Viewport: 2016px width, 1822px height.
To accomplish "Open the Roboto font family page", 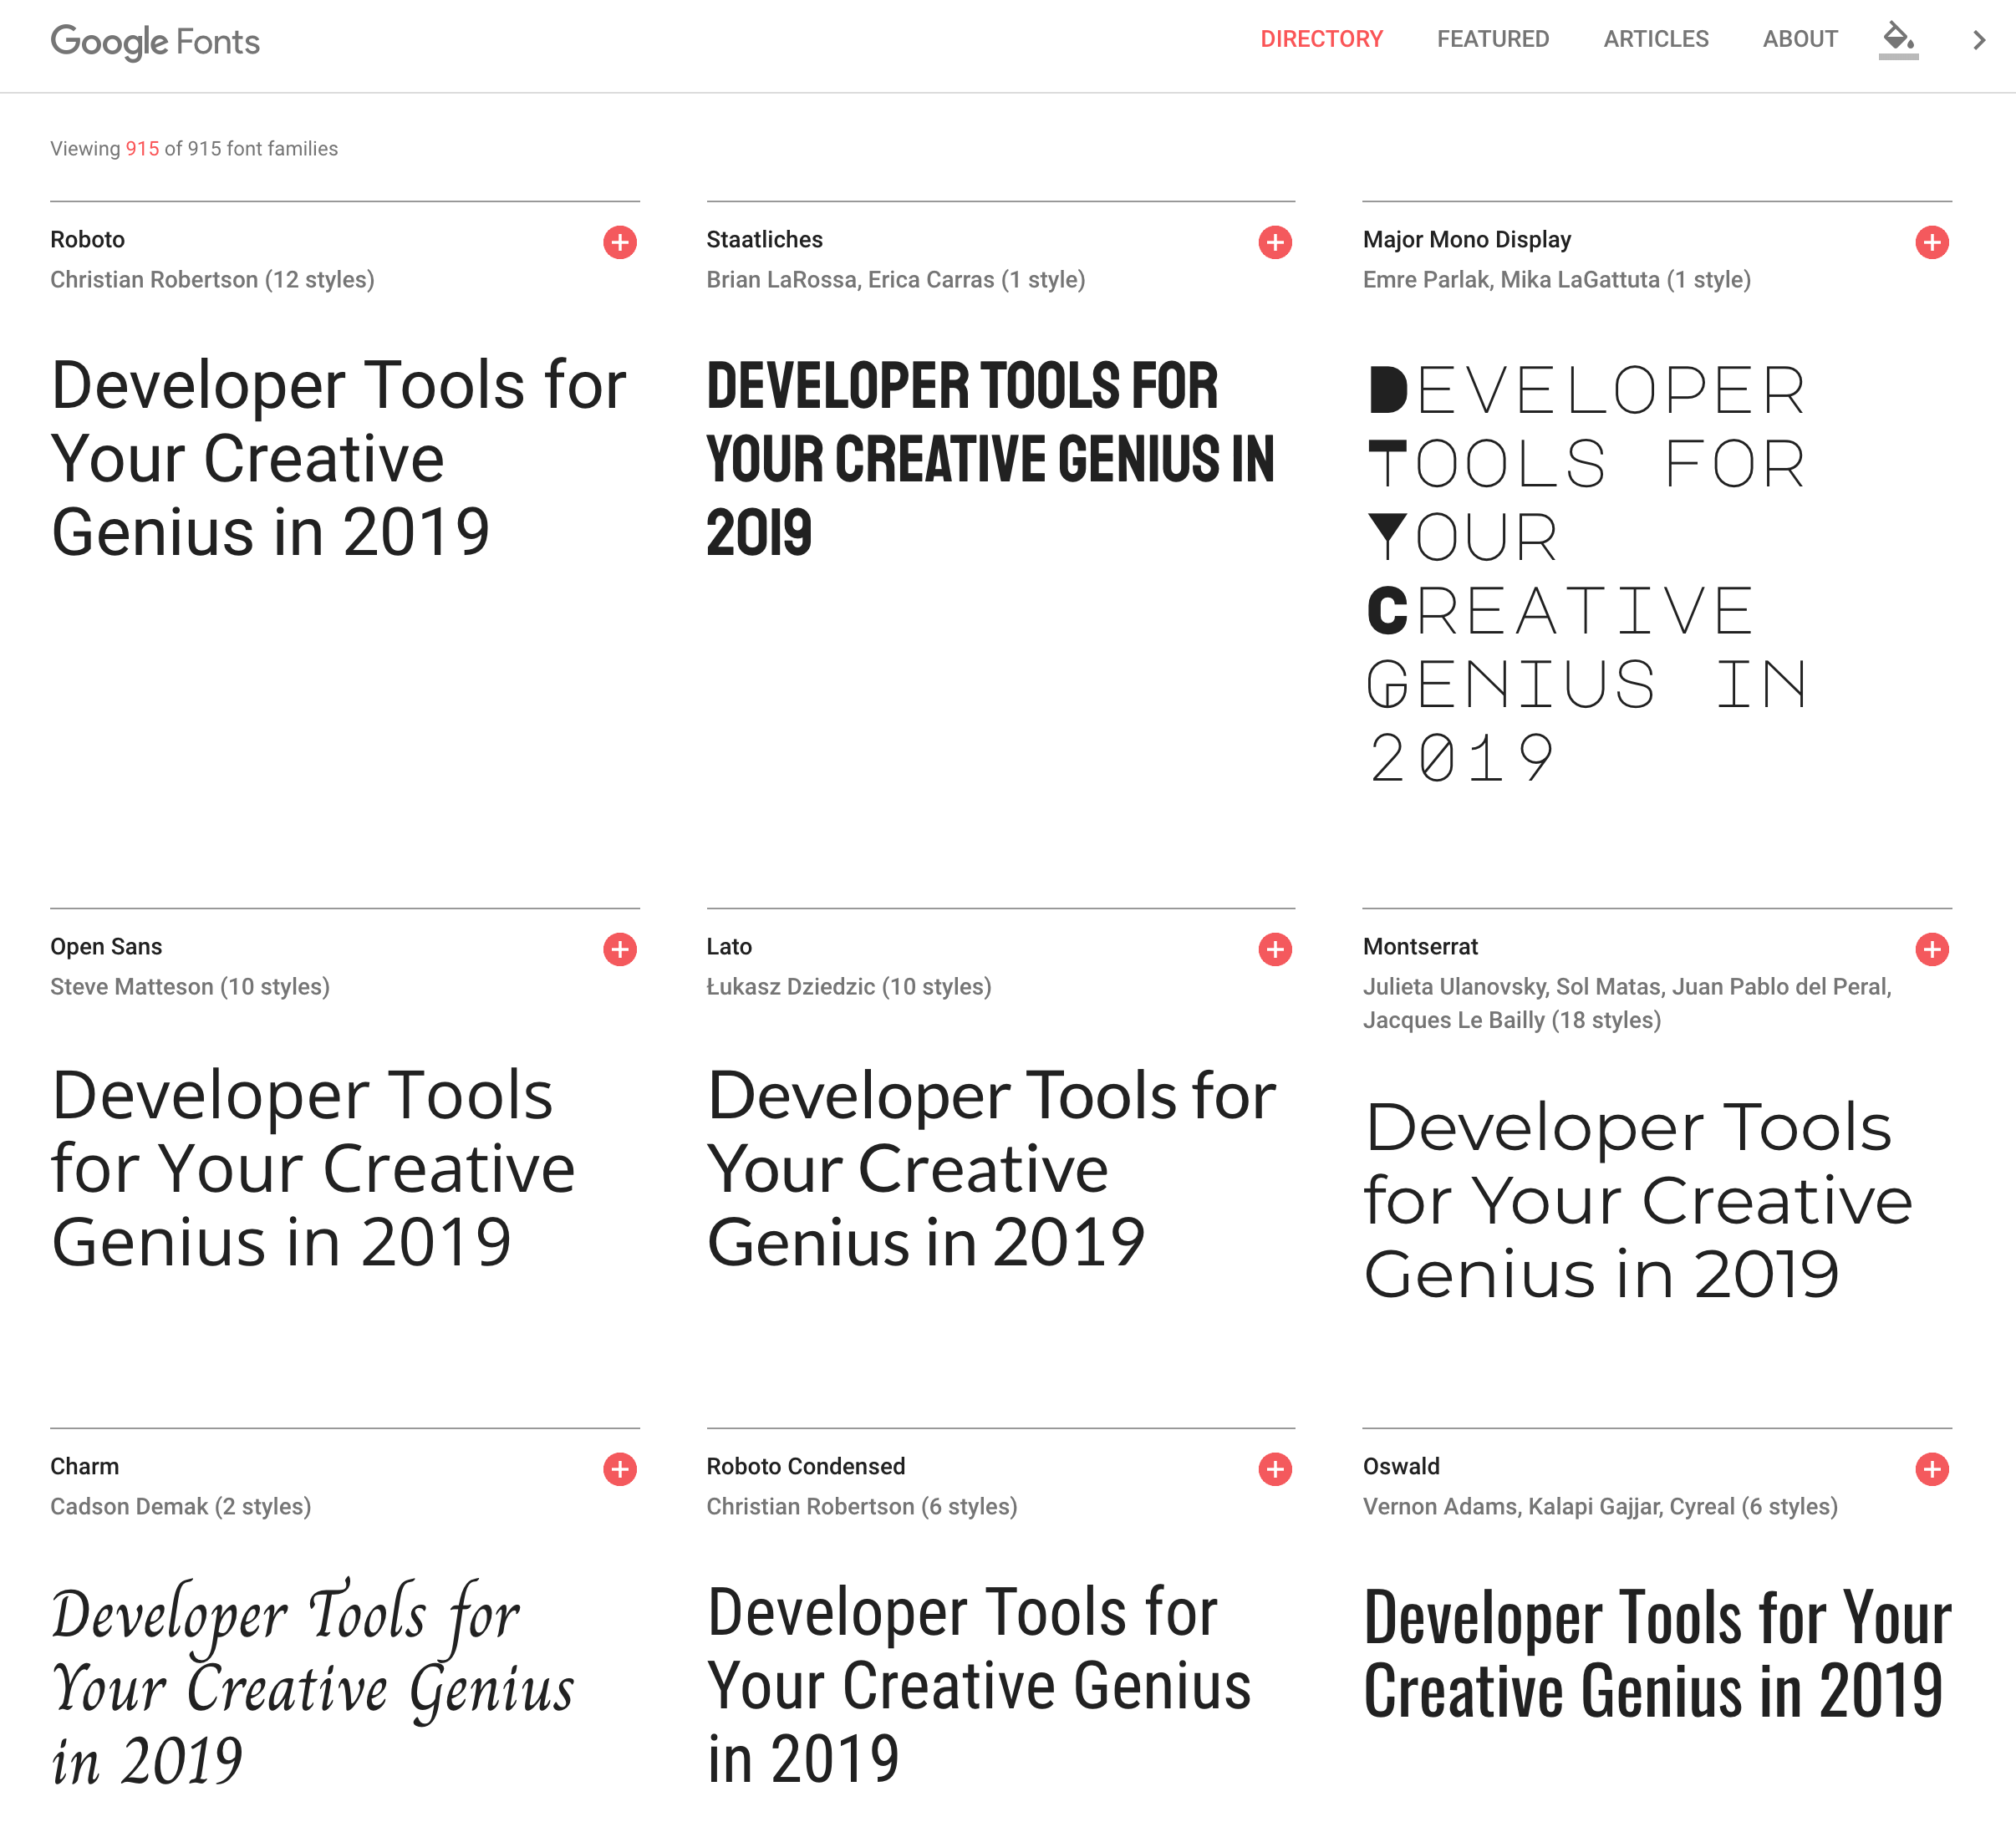I will tap(87, 239).
